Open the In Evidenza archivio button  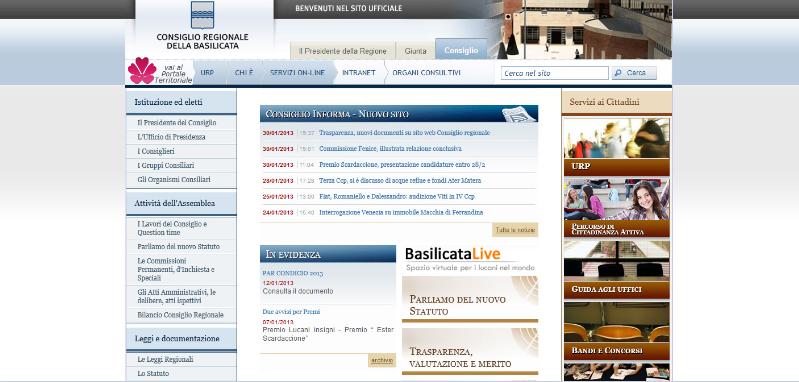coord(382,360)
